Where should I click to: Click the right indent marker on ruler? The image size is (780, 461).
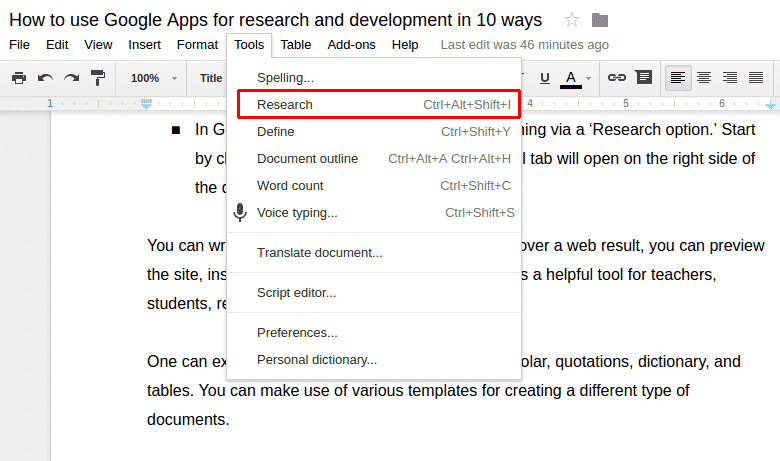click(771, 104)
